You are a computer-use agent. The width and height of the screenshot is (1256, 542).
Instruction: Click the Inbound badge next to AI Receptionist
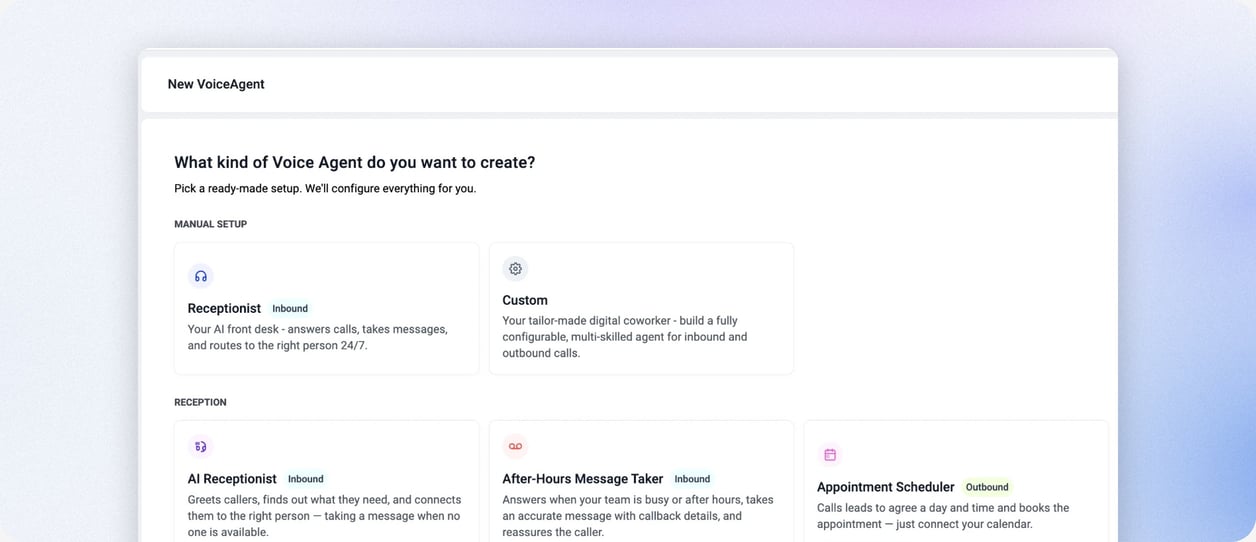(306, 479)
